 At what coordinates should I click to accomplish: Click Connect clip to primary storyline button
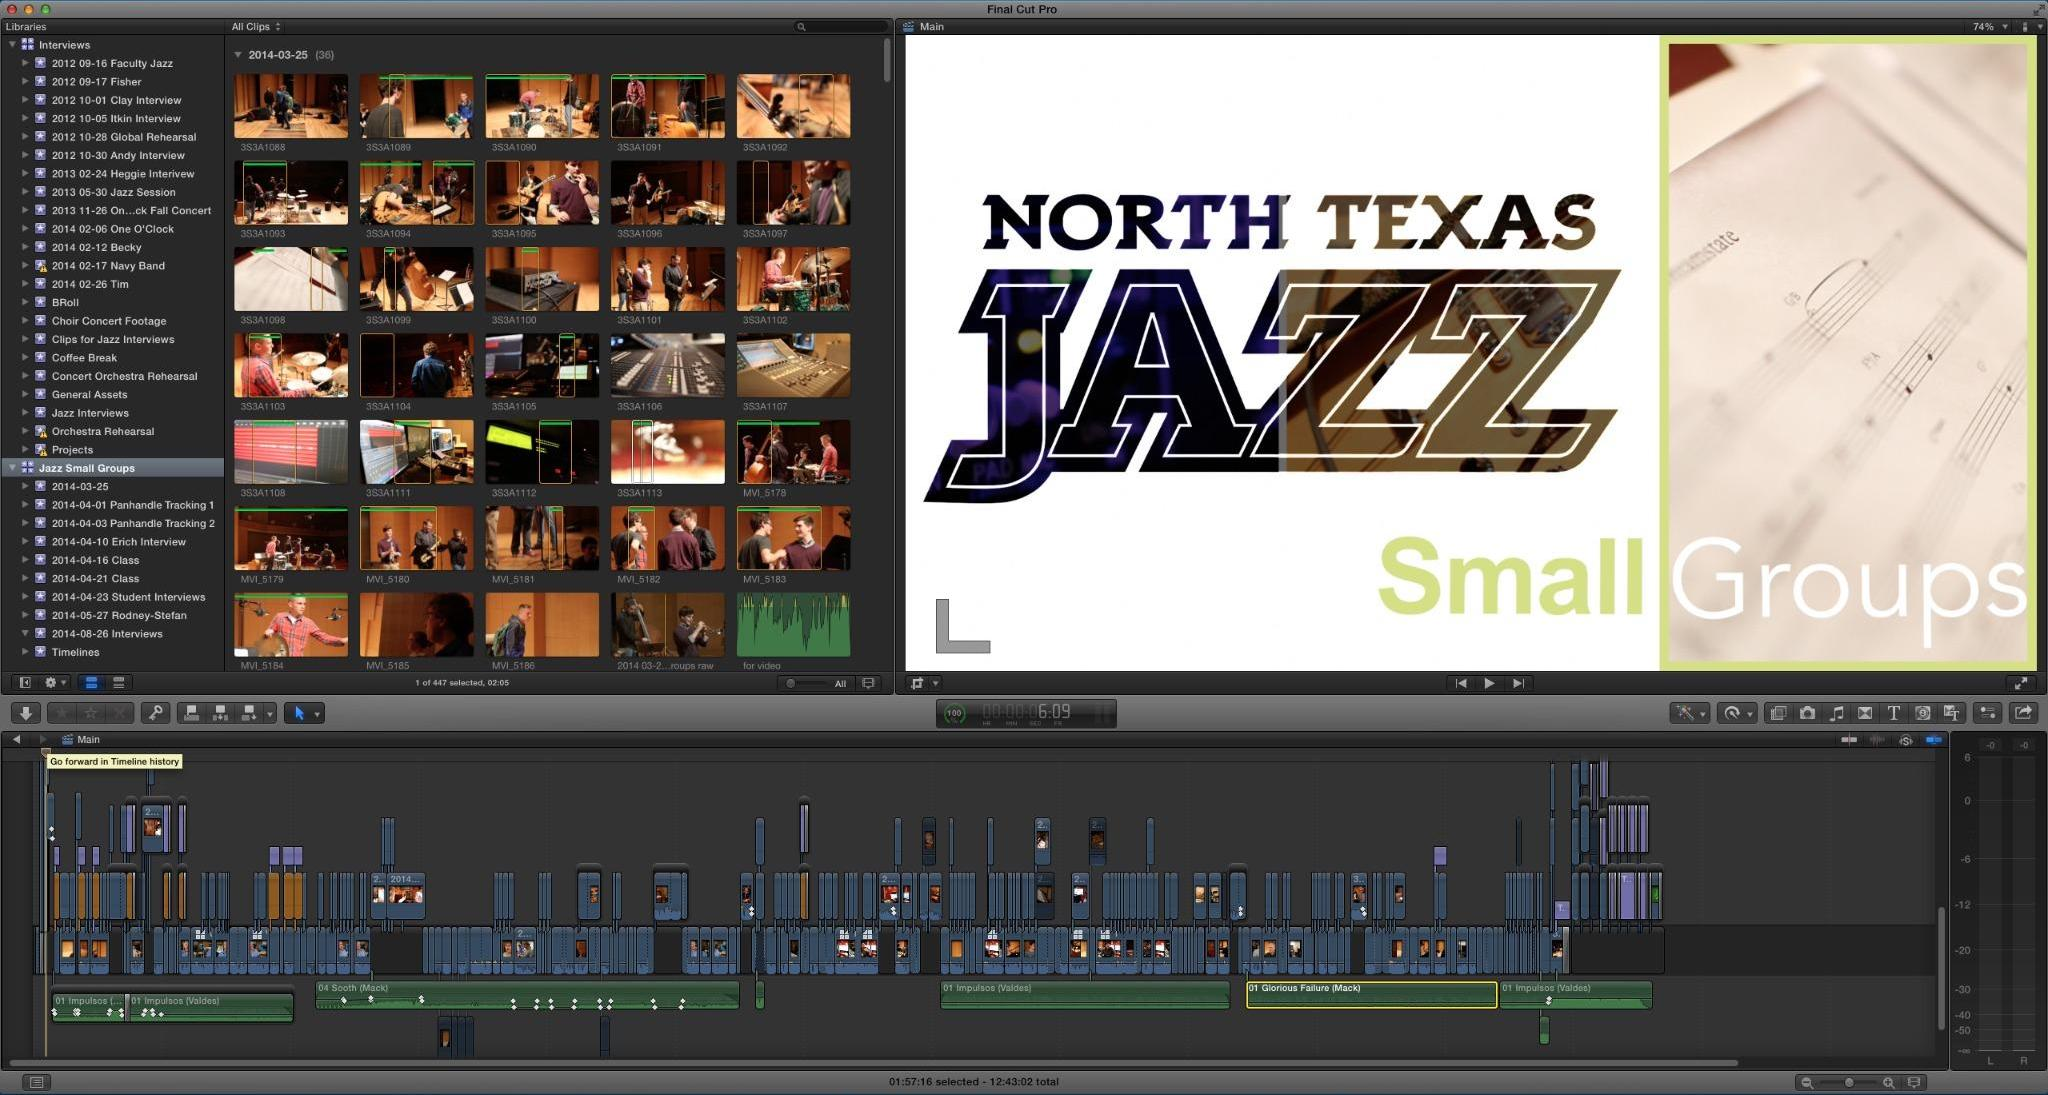coord(191,713)
